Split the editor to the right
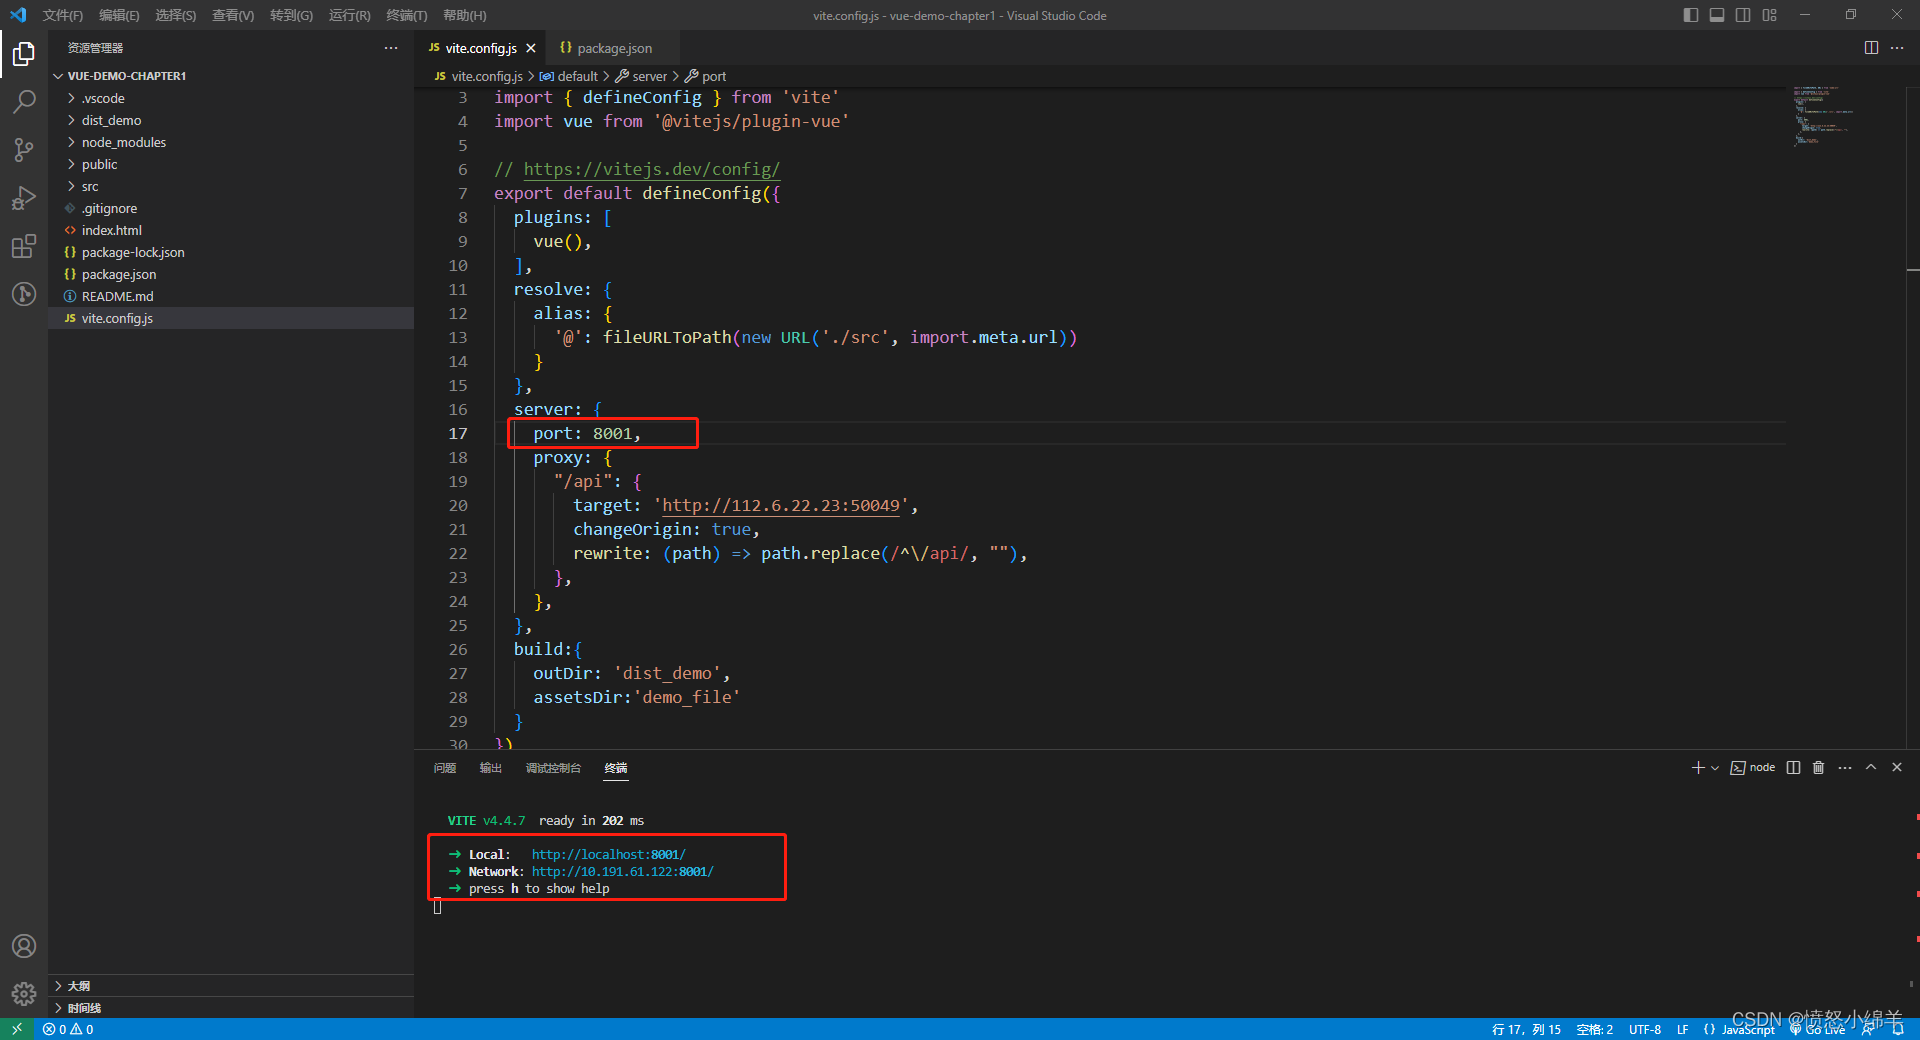 pyautogui.click(x=1871, y=48)
